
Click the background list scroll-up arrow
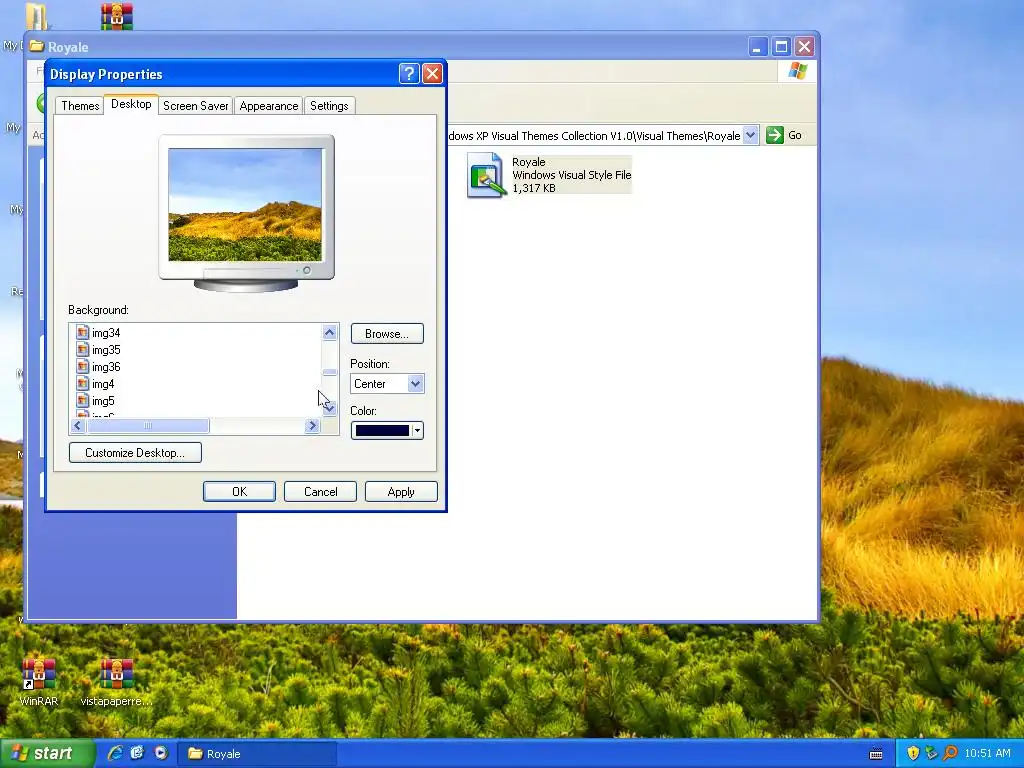[329, 333]
